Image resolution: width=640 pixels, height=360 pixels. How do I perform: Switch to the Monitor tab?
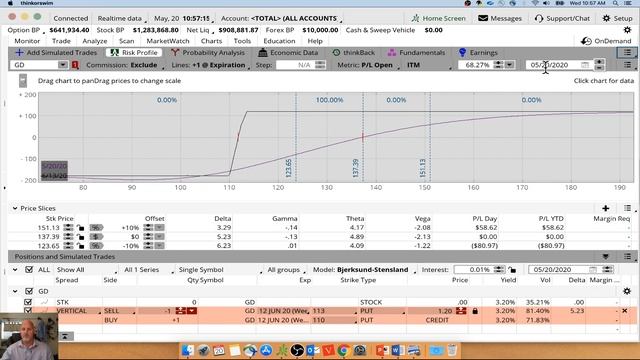click(27, 41)
